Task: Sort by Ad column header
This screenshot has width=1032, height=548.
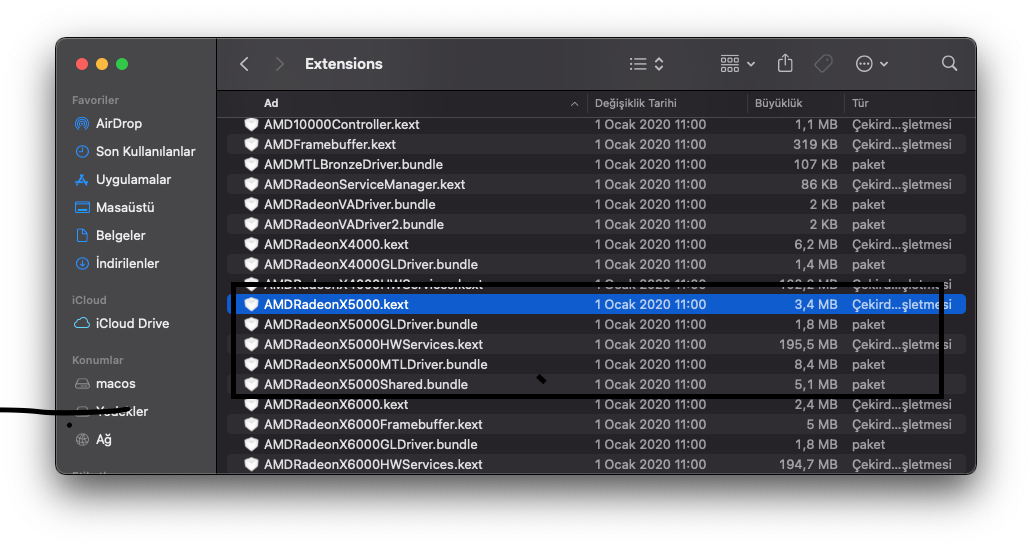Action: [x=271, y=103]
